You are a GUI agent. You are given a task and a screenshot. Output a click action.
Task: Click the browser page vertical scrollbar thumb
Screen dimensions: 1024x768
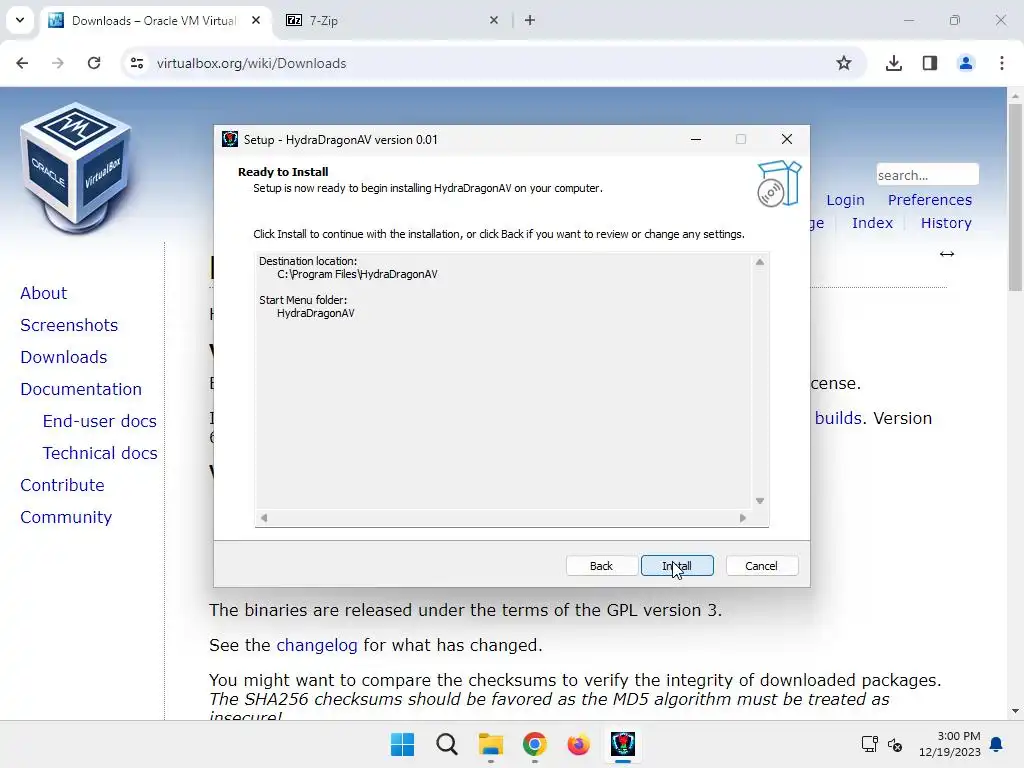click(x=1015, y=196)
